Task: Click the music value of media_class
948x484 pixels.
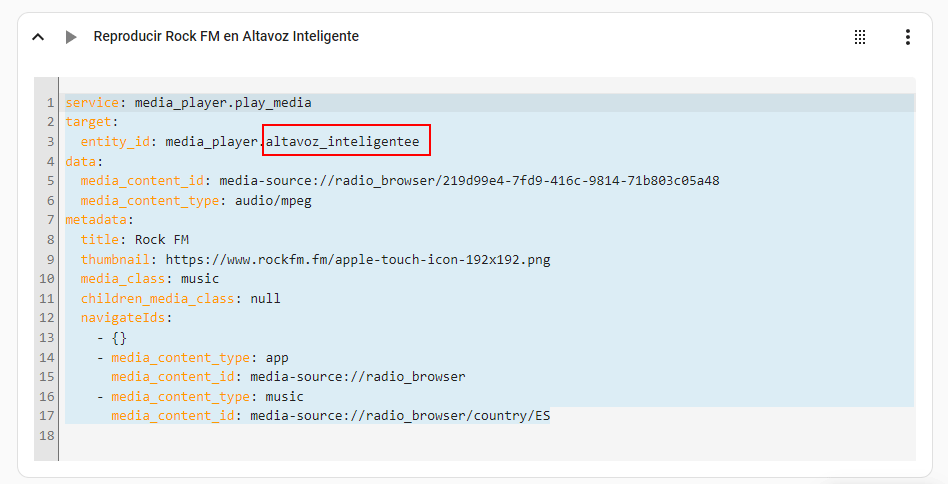Action: click(x=199, y=279)
